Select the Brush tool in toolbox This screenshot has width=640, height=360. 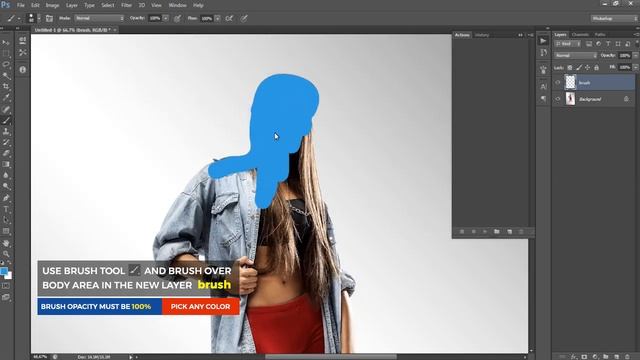tap(6, 120)
